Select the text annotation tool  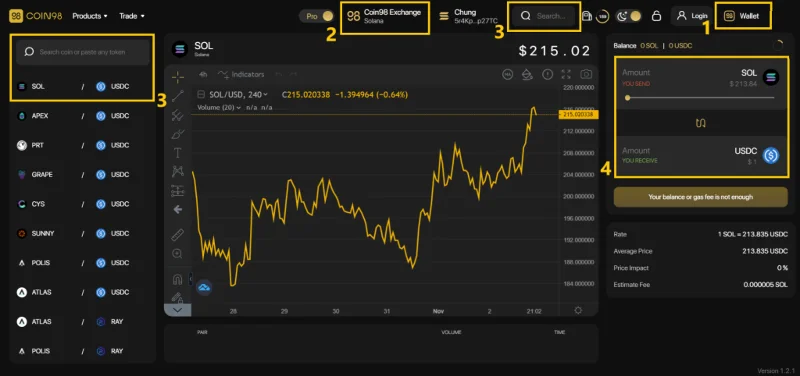click(x=178, y=153)
